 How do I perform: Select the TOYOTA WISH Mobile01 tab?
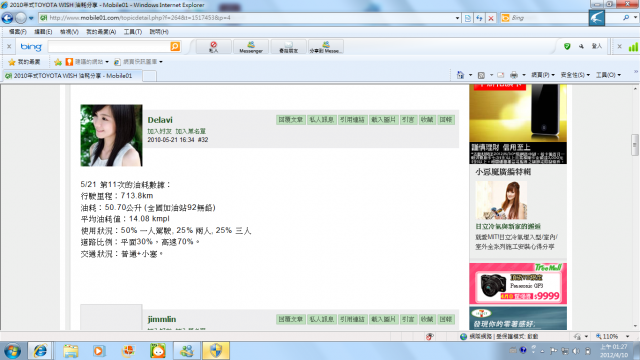click(72, 76)
